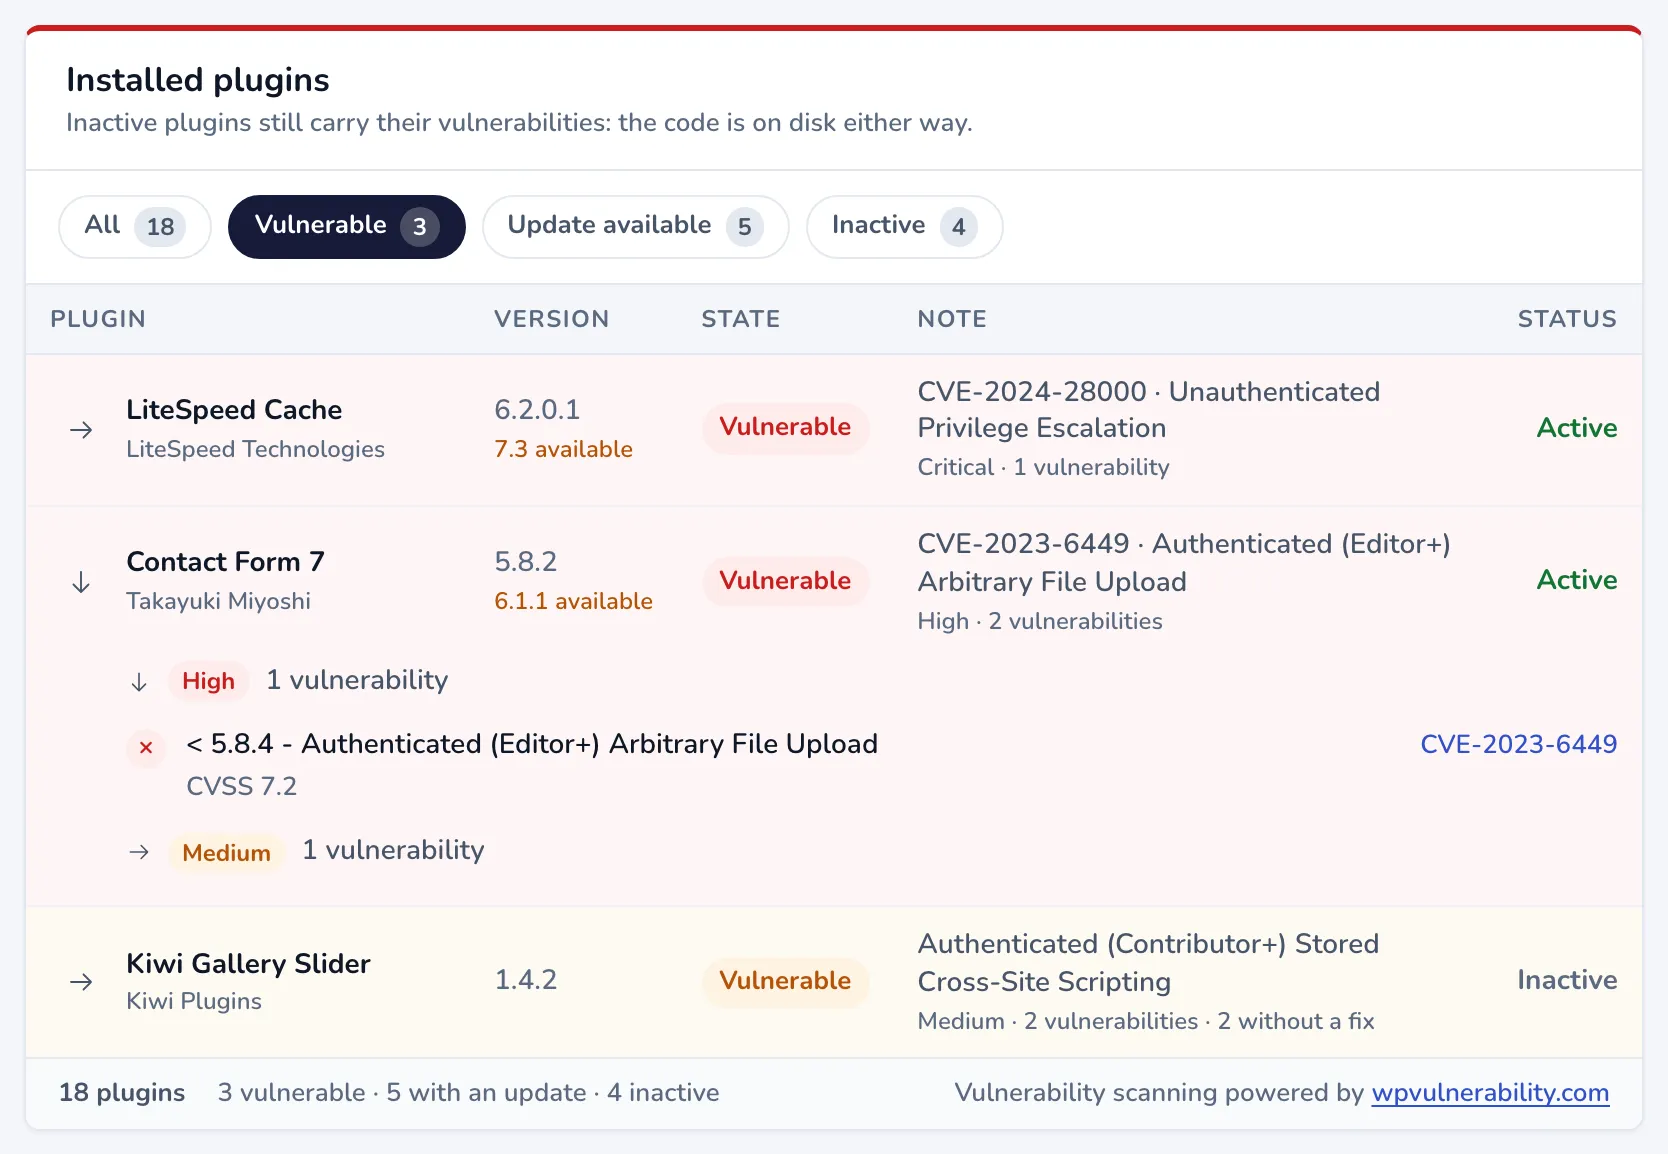Image resolution: width=1668 pixels, height=1154 pixels.
Task: Click Contact Form 7's Vulnerable state badge
Action: [785, 581]
